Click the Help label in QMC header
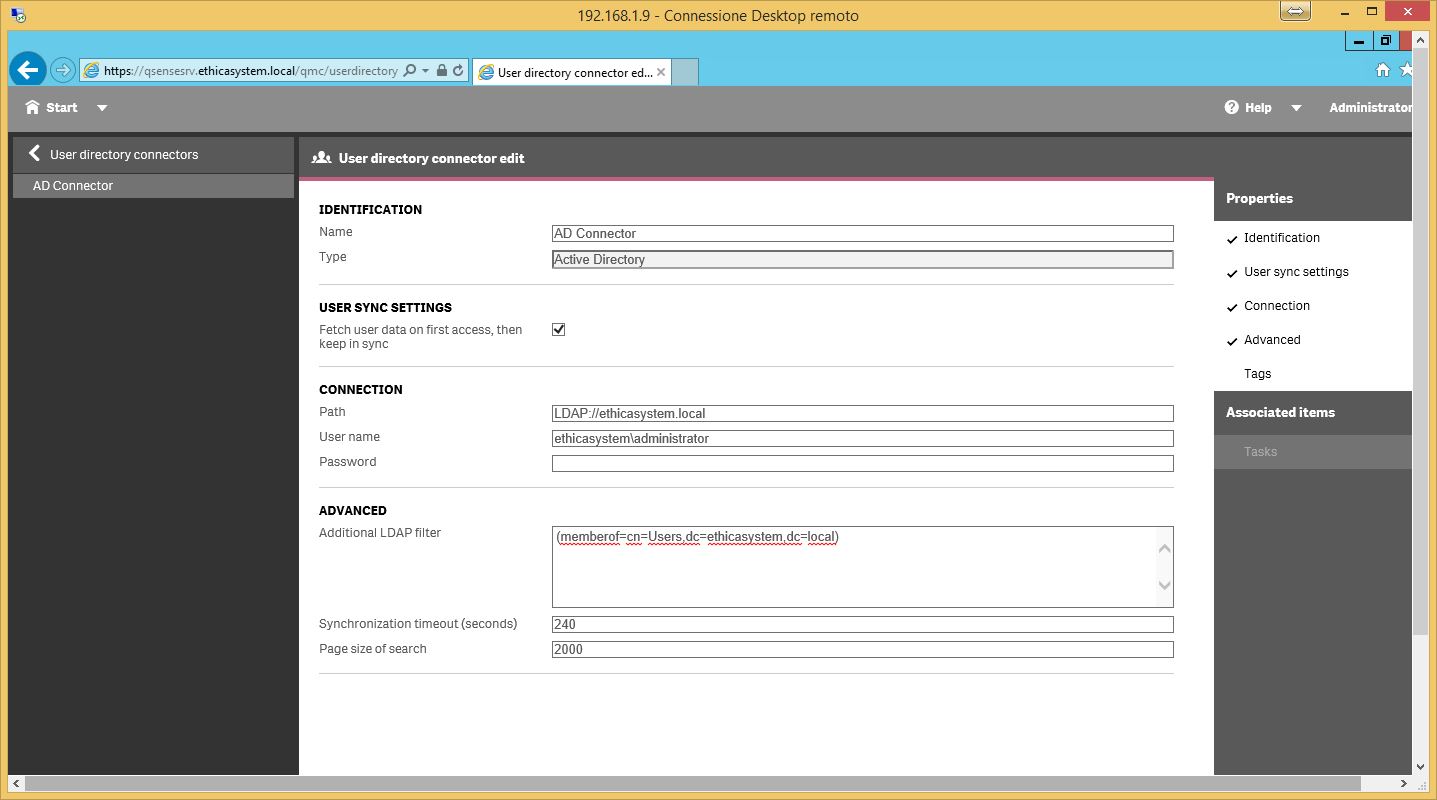Screen dimensions: 1437x800 pyautogui.click(x=1258, y=107)
